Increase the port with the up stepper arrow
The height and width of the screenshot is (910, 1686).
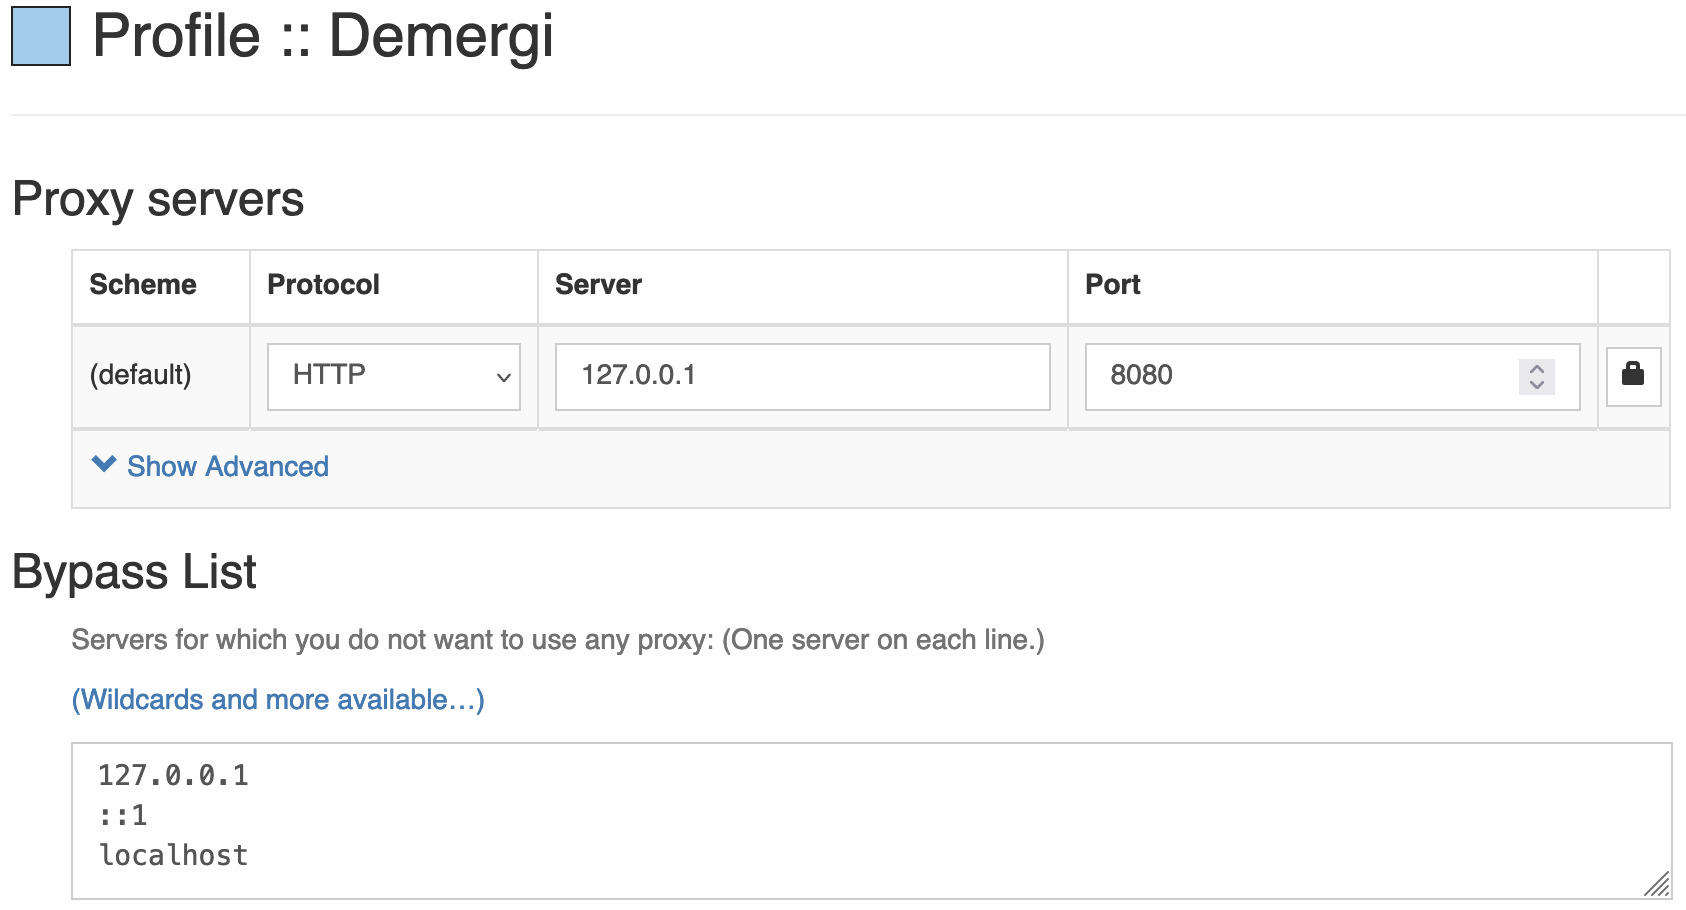tap(1537, 368)
